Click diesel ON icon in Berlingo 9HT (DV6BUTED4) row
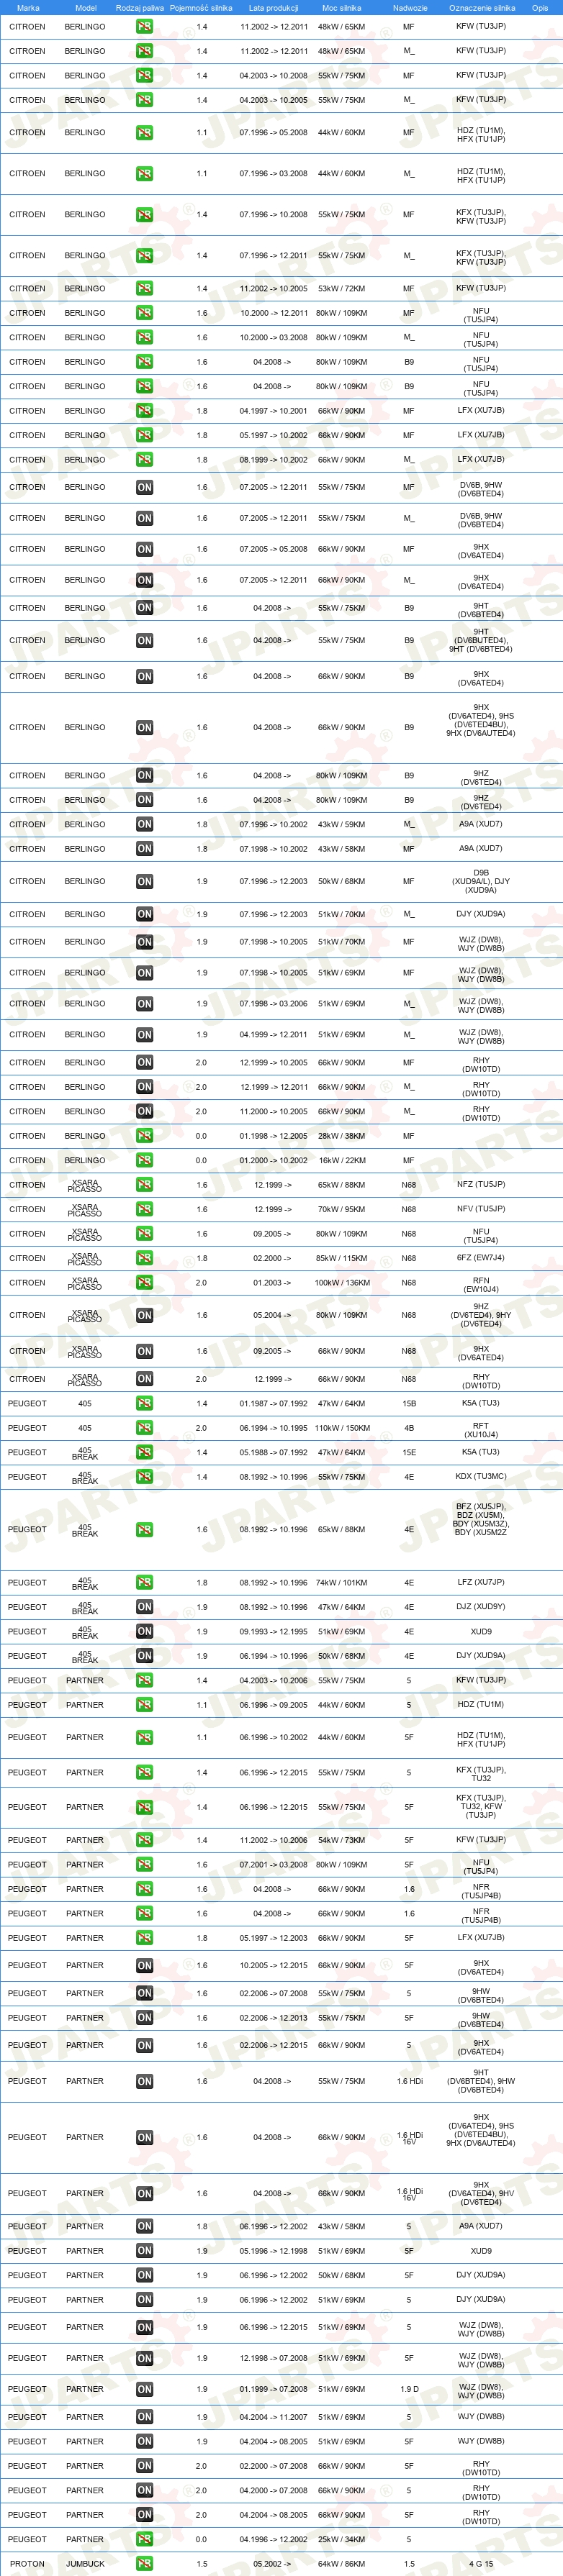The width and height of the screenshot is (563, 2576). point(145,641)
